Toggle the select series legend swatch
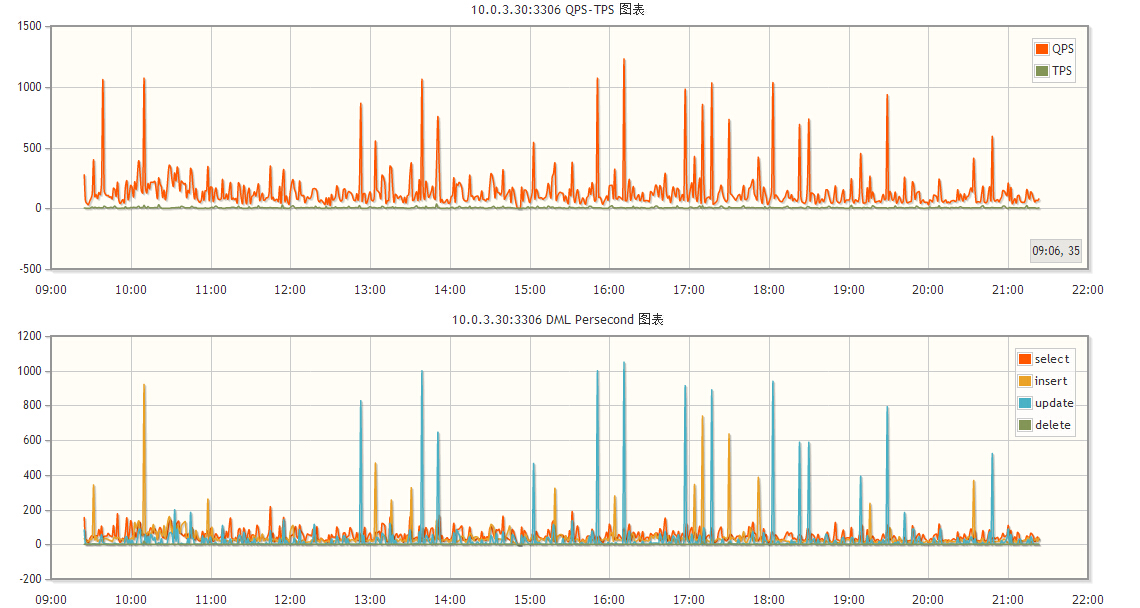 coord(1025,359)
